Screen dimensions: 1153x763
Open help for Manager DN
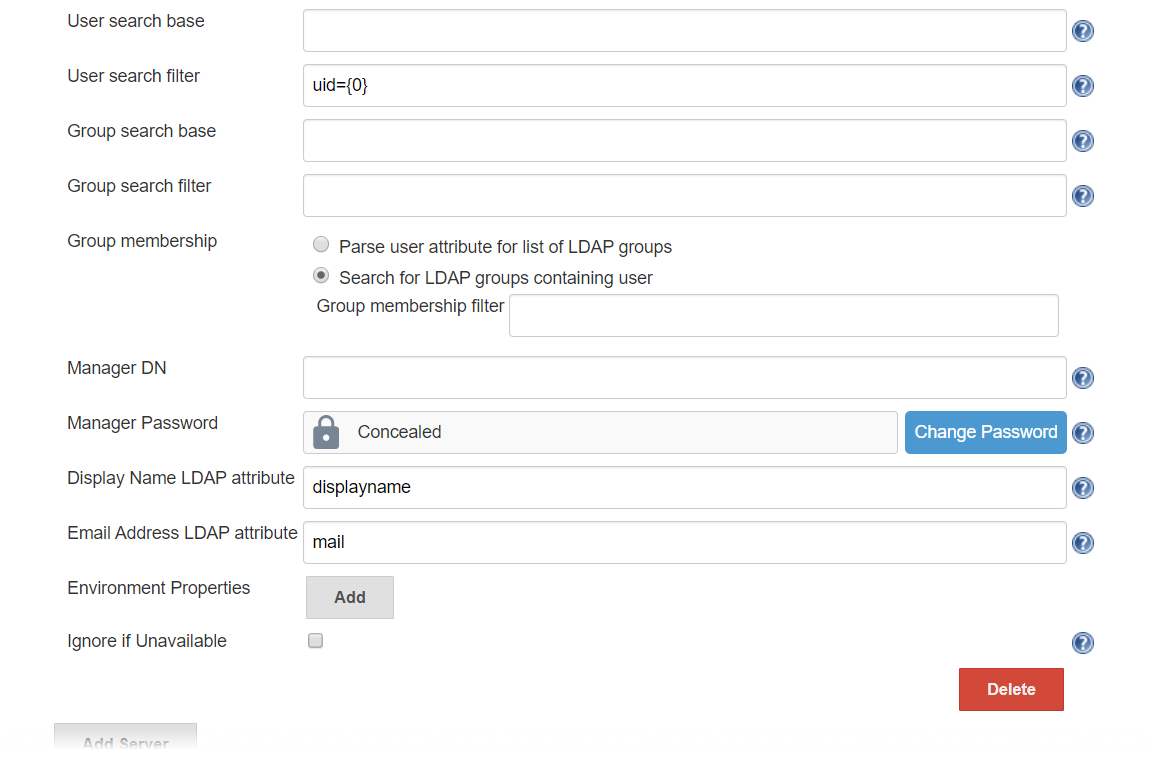click(x=1082, y=378)
